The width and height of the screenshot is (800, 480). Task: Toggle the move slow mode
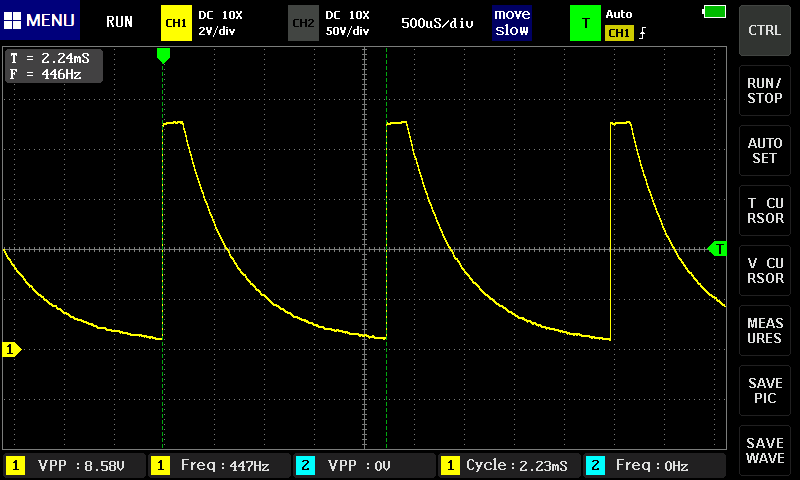pos(512,22)
